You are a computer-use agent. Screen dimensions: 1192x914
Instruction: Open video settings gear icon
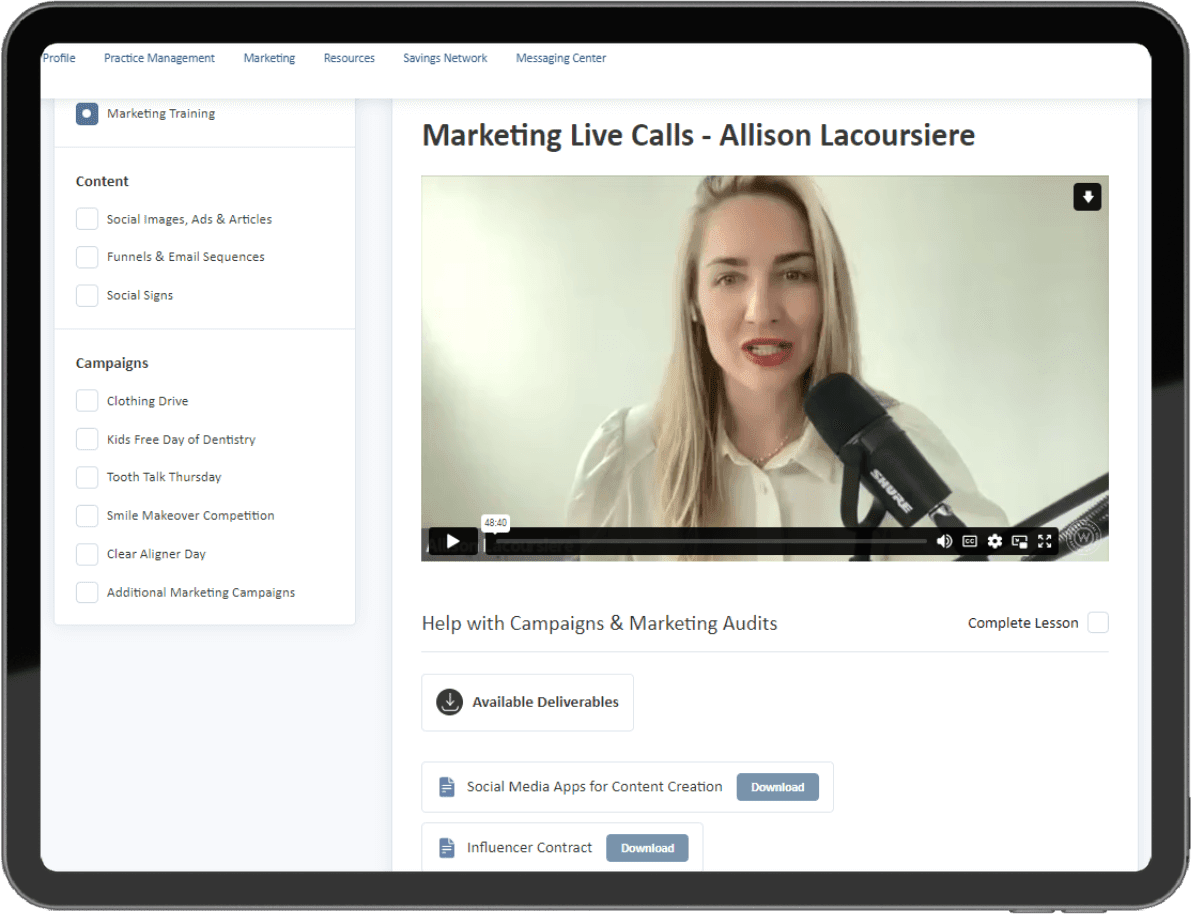(994, 541)
